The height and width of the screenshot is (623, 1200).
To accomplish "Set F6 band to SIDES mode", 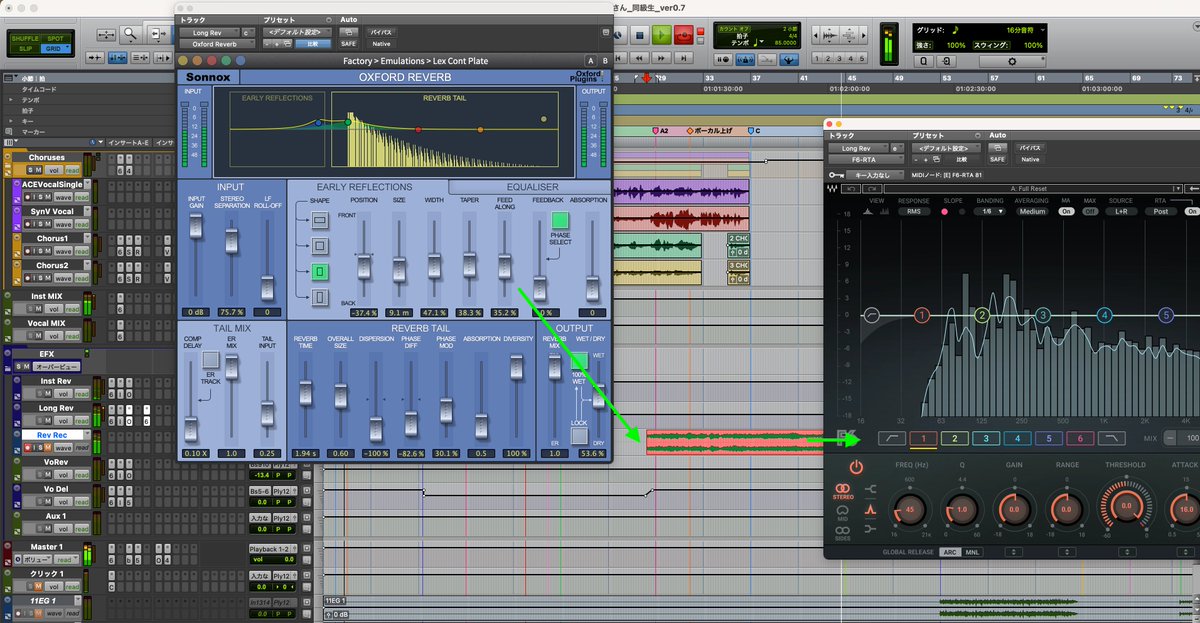I will pyautogui.click(x=842, y=531).
